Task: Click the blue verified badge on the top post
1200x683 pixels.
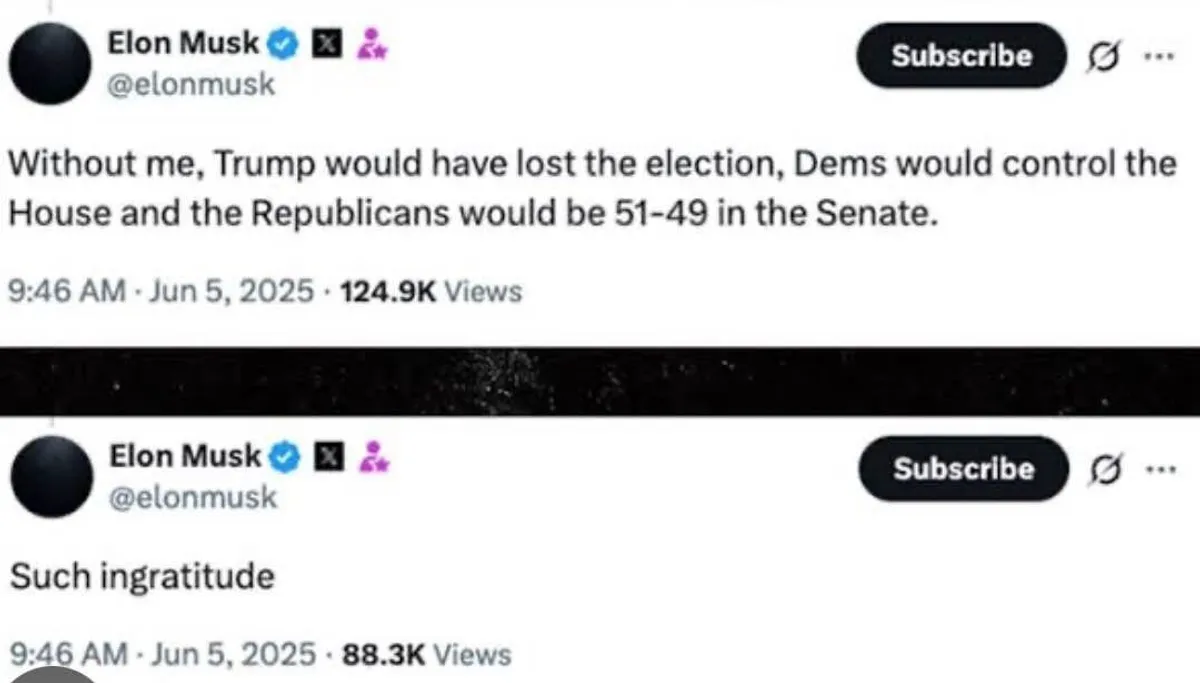Action: point(284,44)
